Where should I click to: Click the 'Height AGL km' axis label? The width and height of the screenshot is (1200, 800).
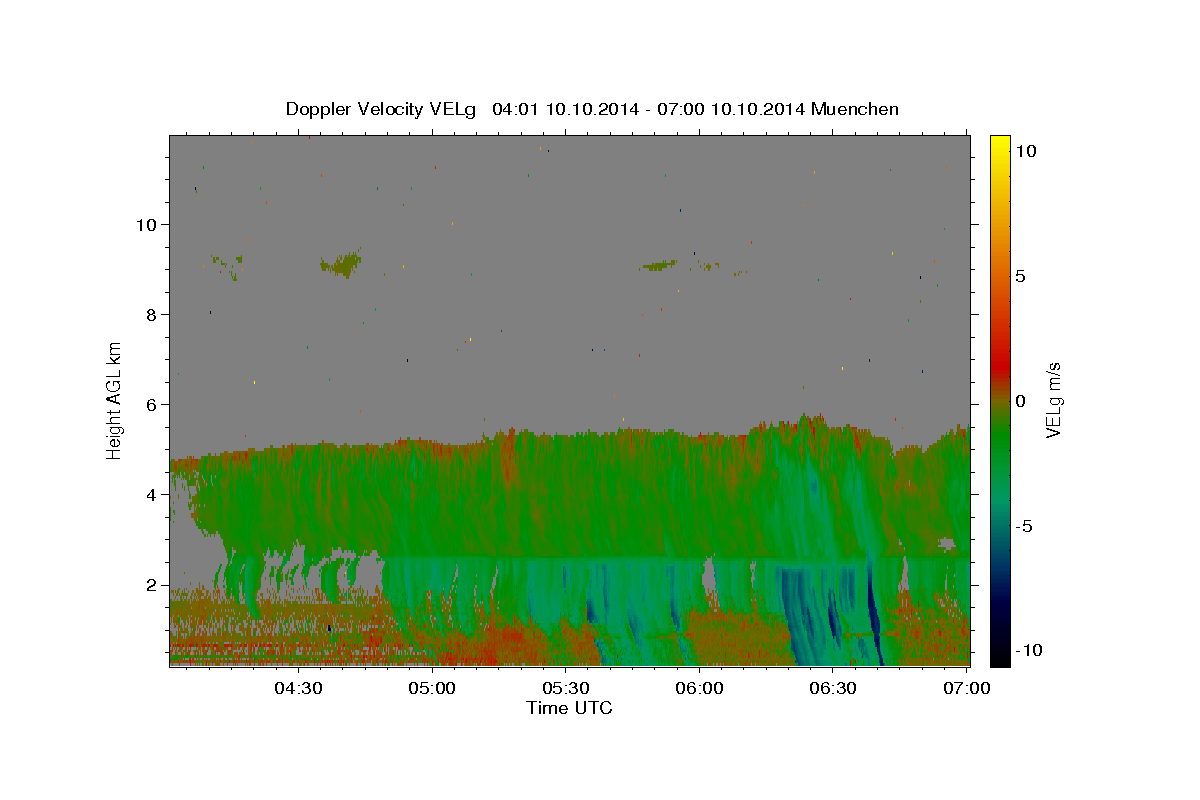click(115, 400)
